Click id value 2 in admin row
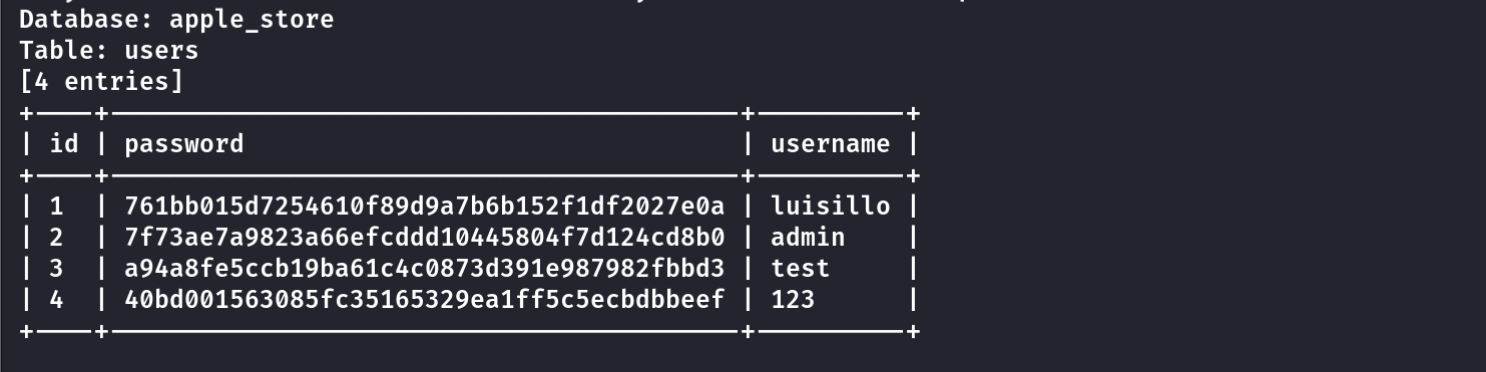 point(57,238)
